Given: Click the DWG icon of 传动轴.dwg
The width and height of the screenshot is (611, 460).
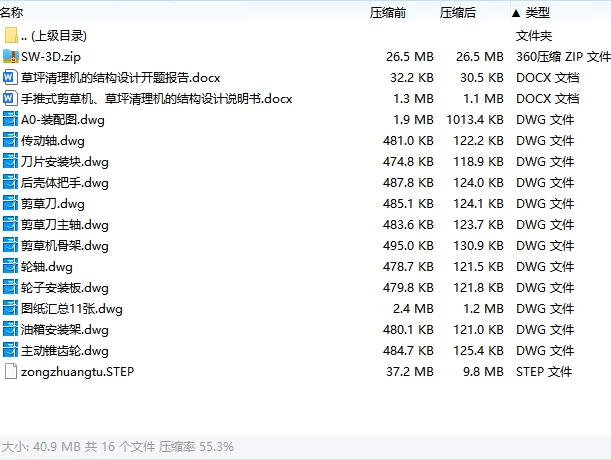Looking at the screenshot, I should coord(10,140).
